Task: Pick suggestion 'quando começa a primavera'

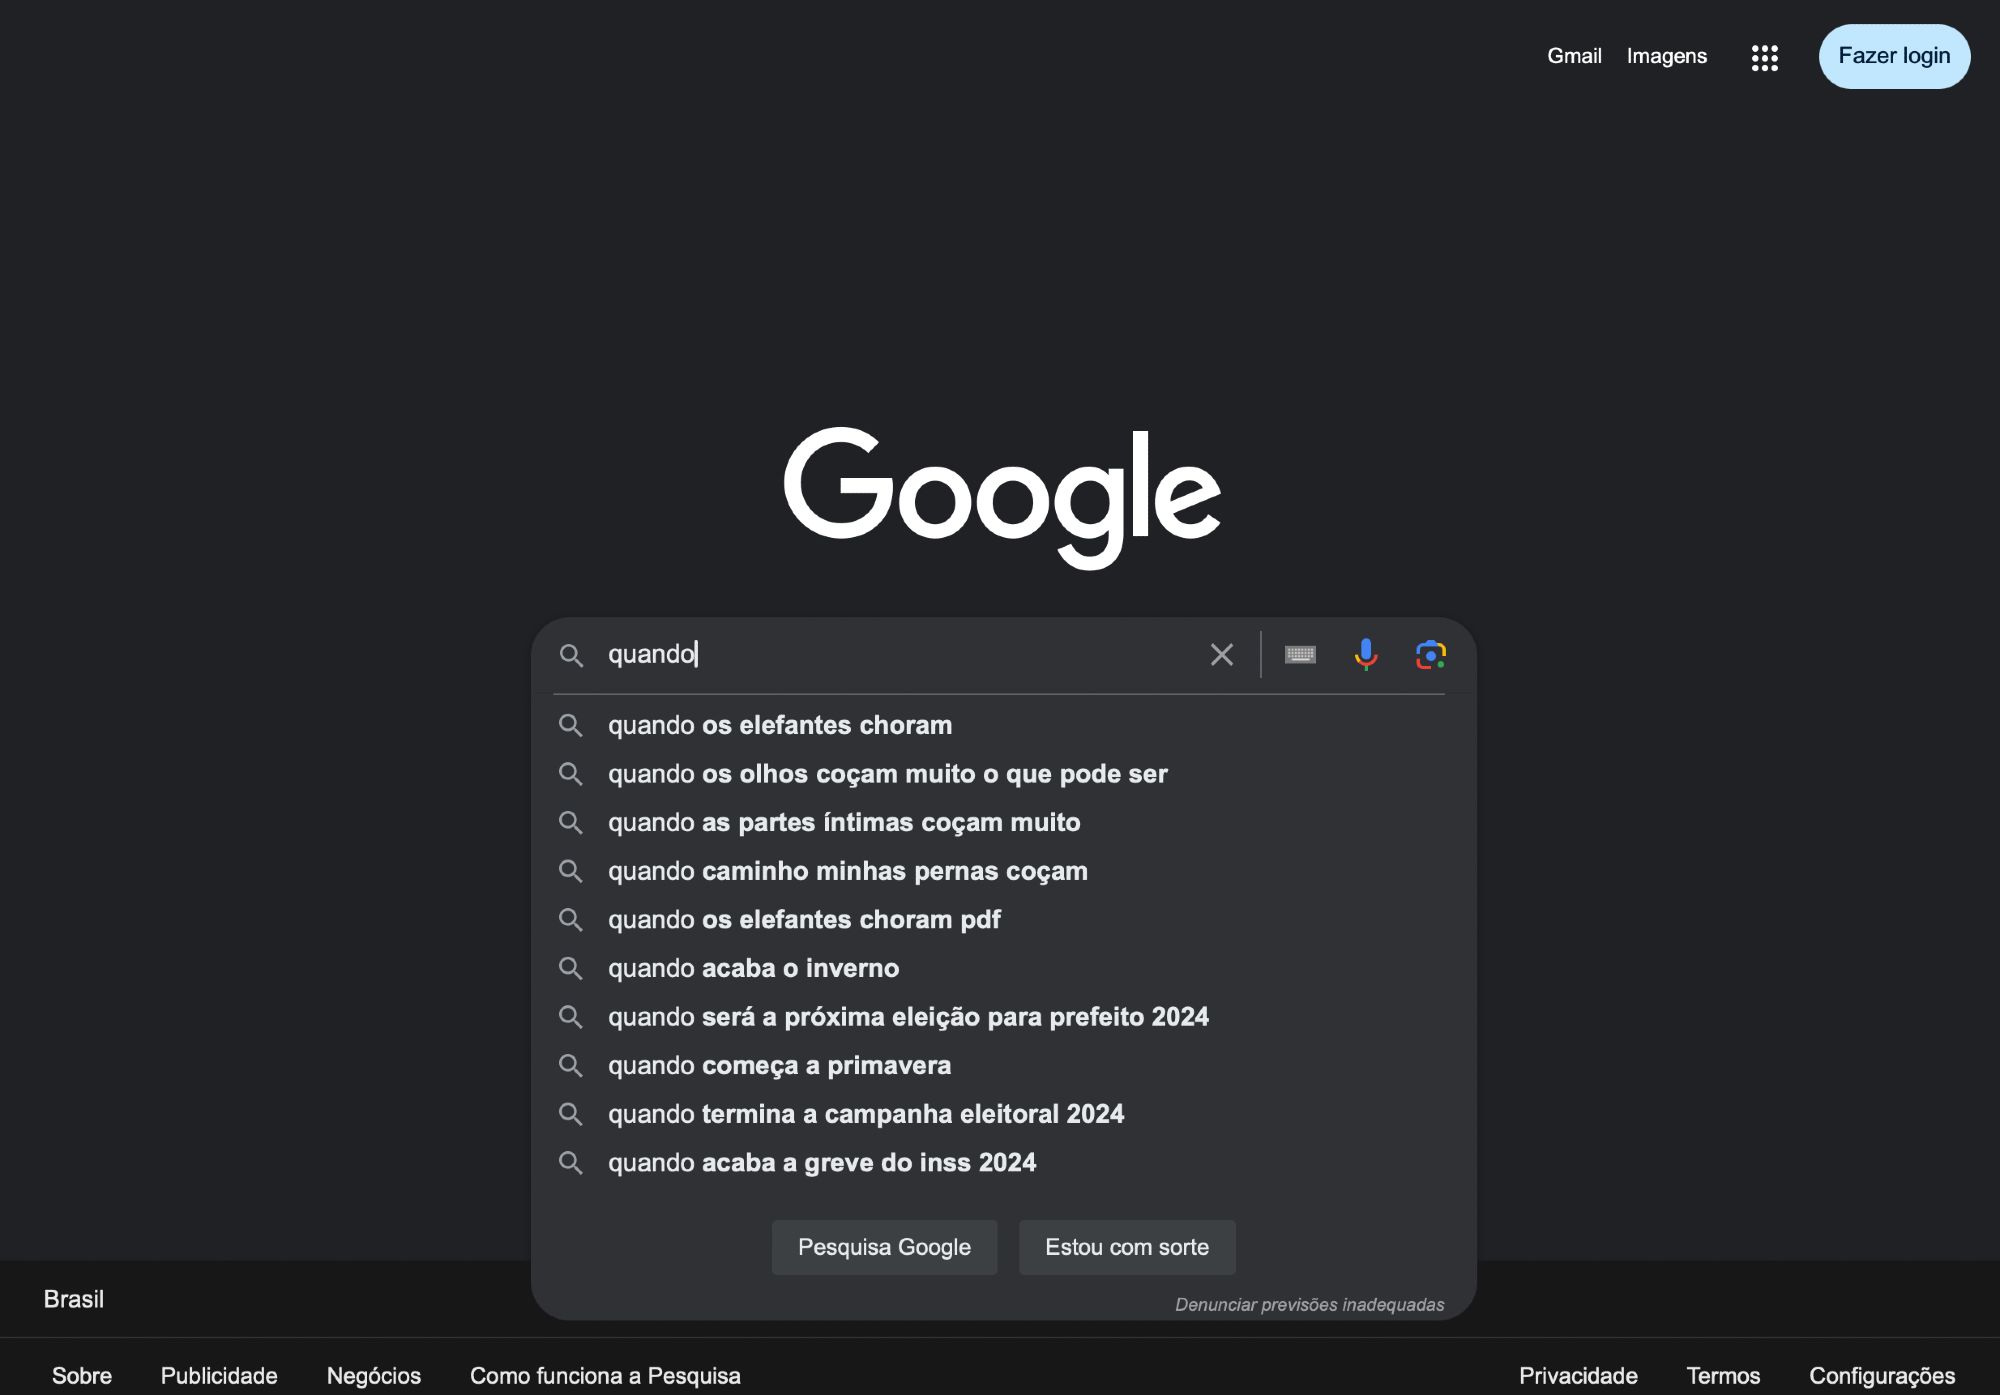Action: [1003, 1065]
